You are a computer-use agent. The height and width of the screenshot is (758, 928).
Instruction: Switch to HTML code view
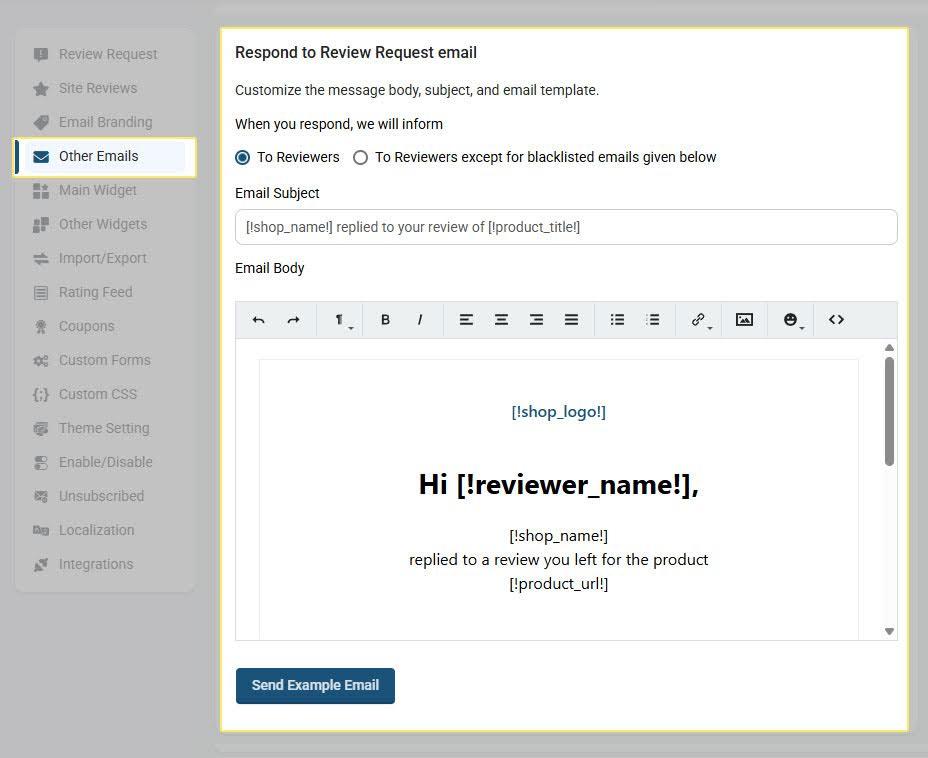point(836,319)
